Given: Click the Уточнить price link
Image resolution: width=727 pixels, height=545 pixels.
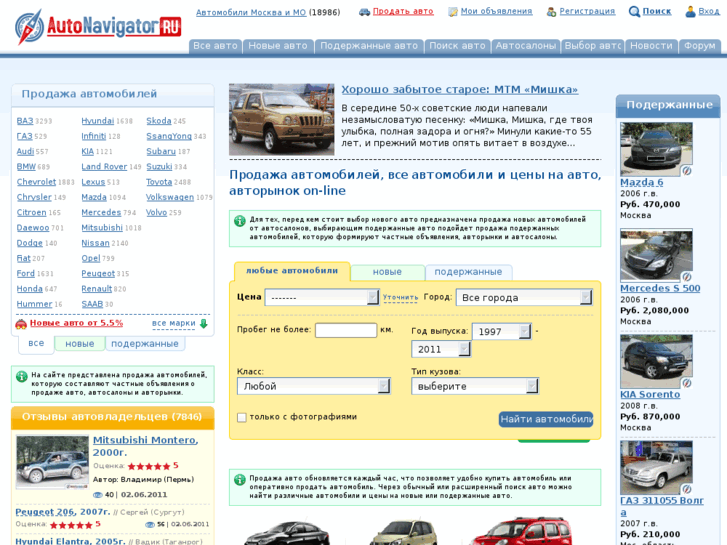Looking at the screenshot, I should [400, 297].
